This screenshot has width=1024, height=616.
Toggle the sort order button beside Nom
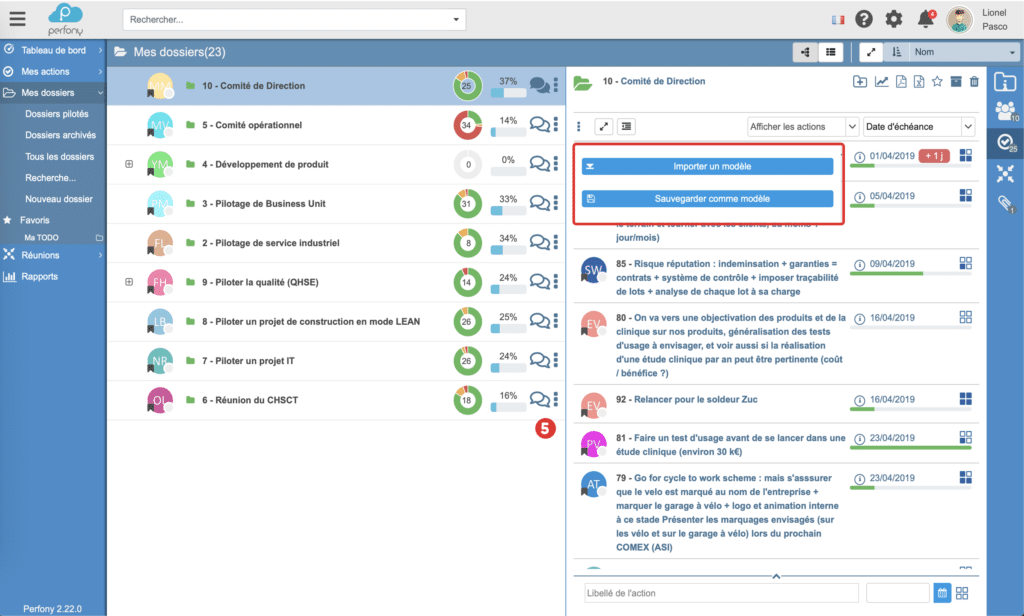coord(896,52)
